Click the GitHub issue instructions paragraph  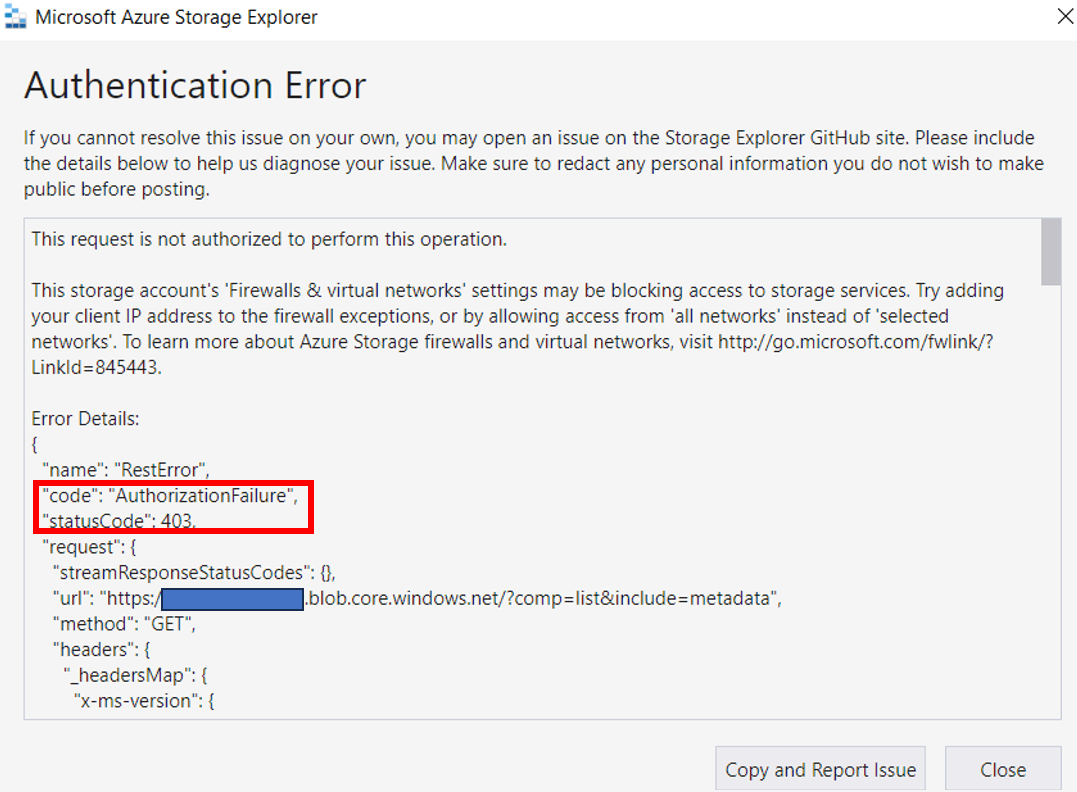point(533,163)
